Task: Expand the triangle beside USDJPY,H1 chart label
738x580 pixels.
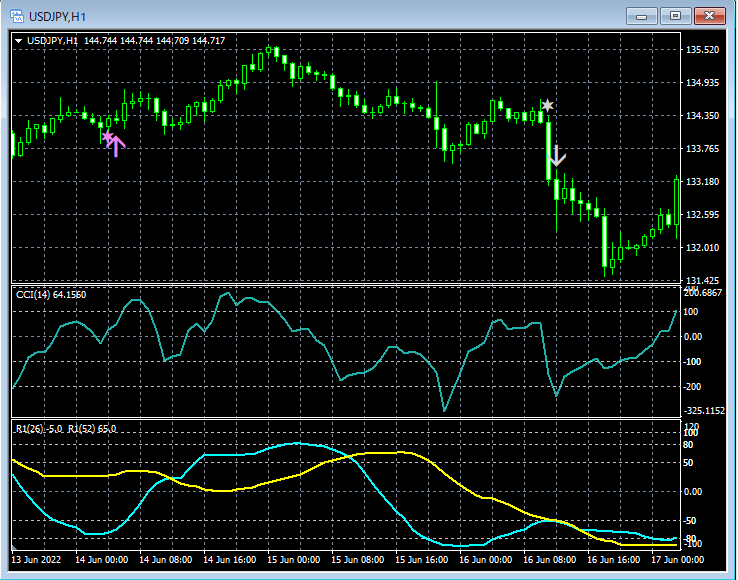Action: pyautogui.click(x=18, y=40)
